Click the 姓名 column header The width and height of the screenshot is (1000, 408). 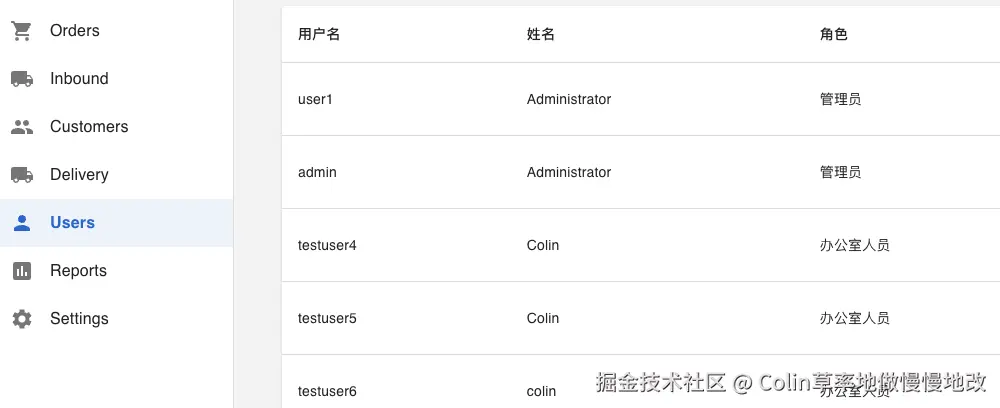pos(541,34)
